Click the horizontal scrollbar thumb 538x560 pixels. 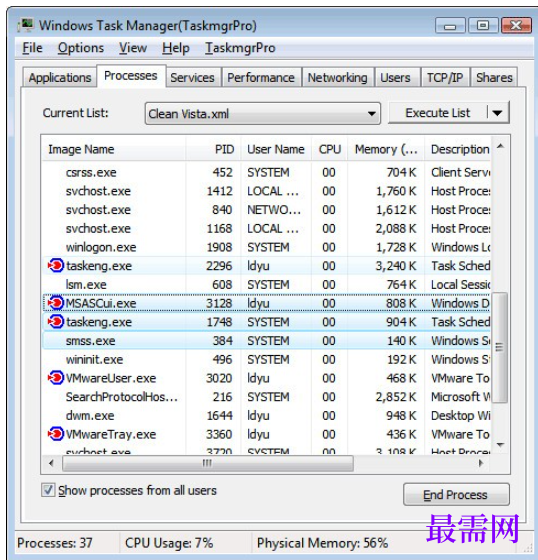point(208,463)
